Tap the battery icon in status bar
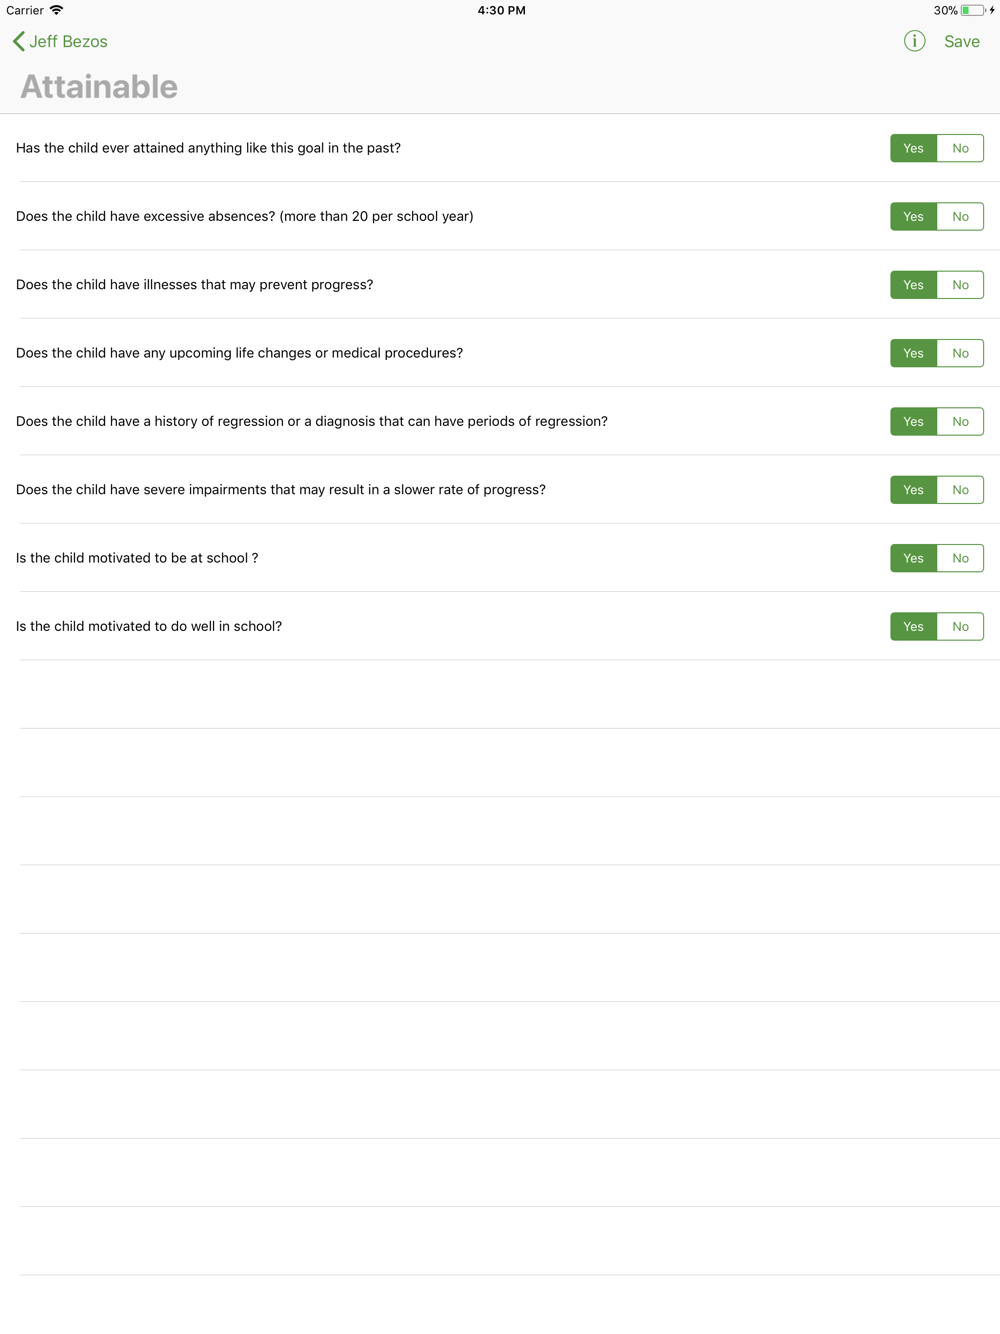The width and height of the screenshot is (1000, 1334). coord(972,10)
